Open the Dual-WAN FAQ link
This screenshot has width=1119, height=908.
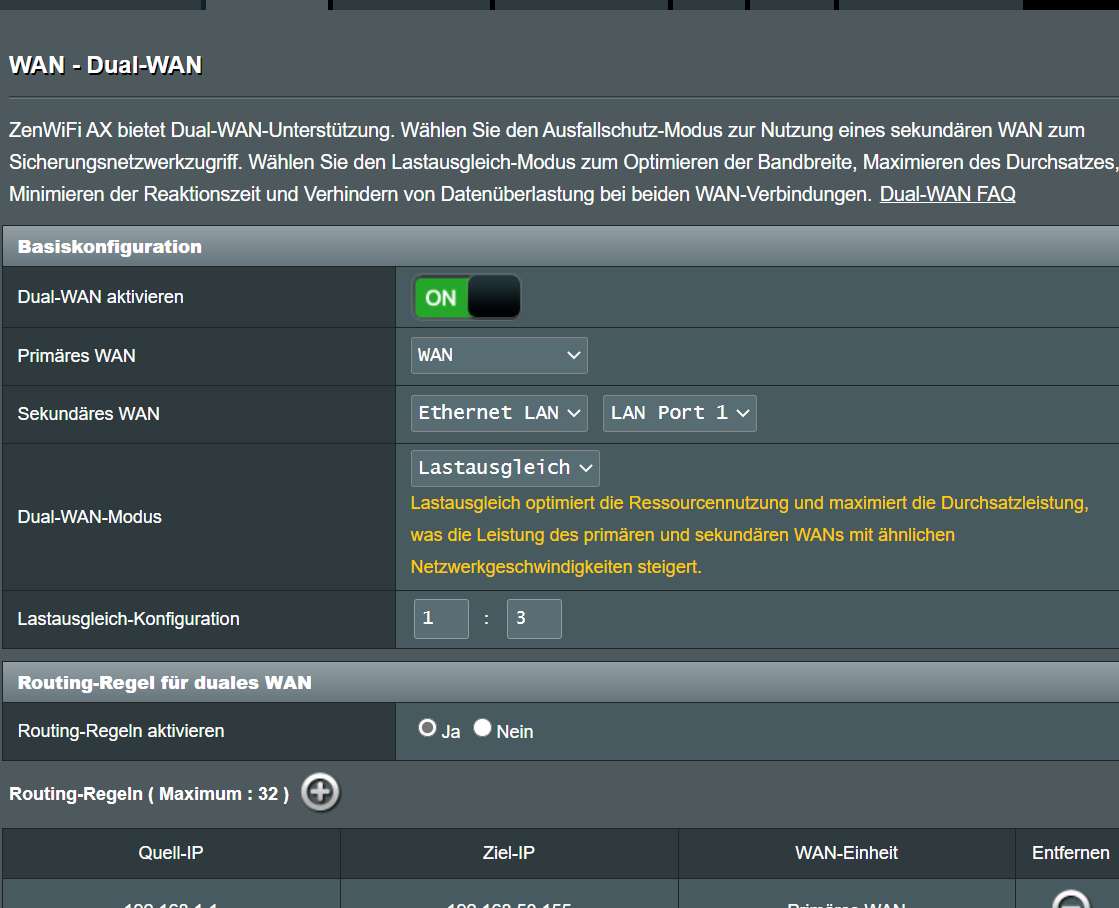click(x=947, y=194)
